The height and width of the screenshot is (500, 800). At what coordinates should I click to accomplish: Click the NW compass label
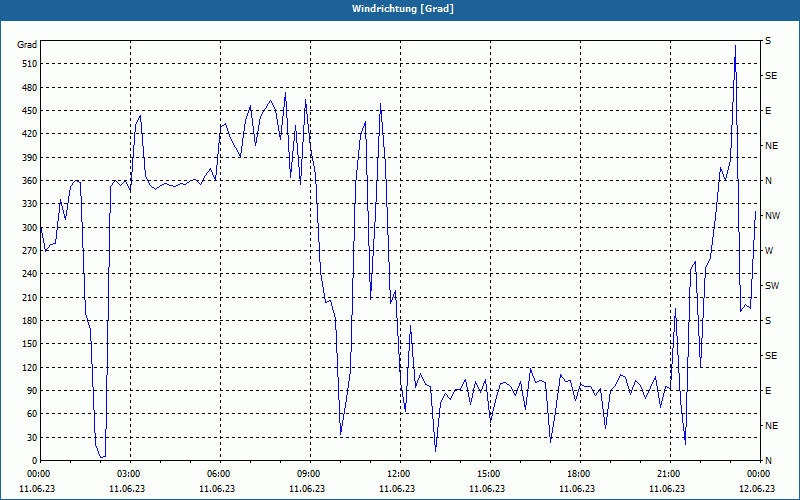tap(772, 216)
